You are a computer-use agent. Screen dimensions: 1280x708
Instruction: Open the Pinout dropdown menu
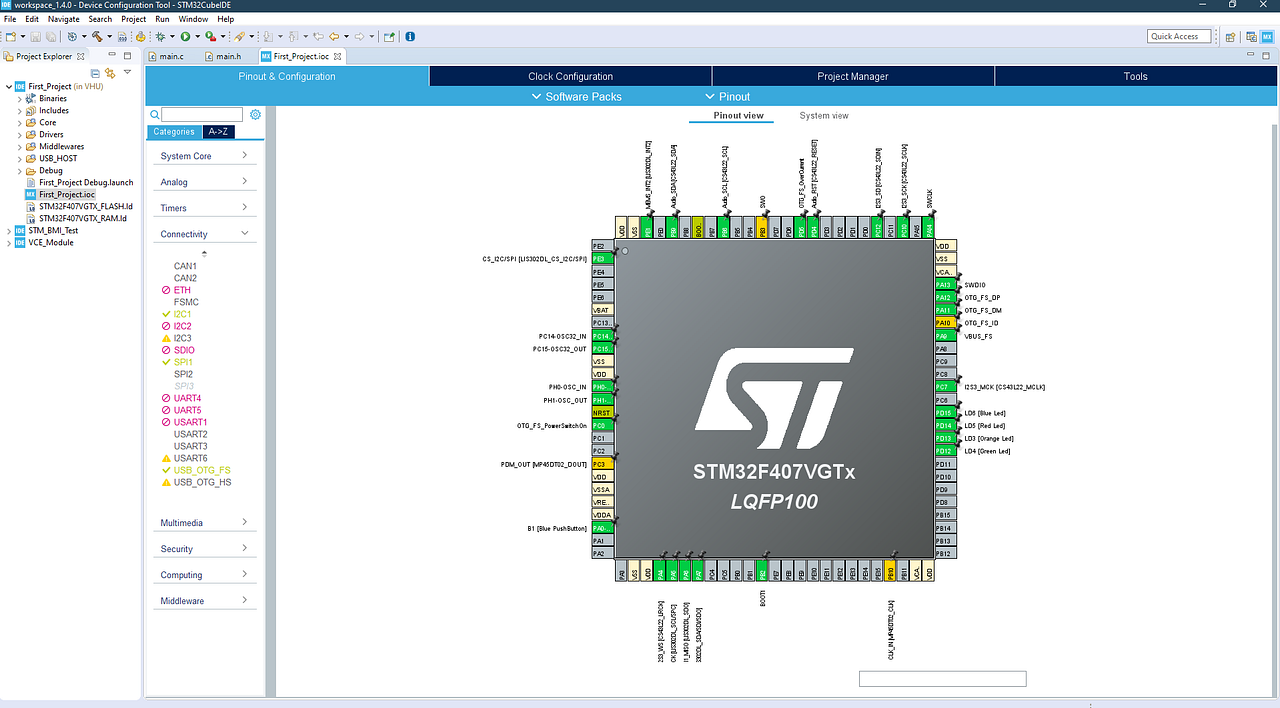point(731,96)
